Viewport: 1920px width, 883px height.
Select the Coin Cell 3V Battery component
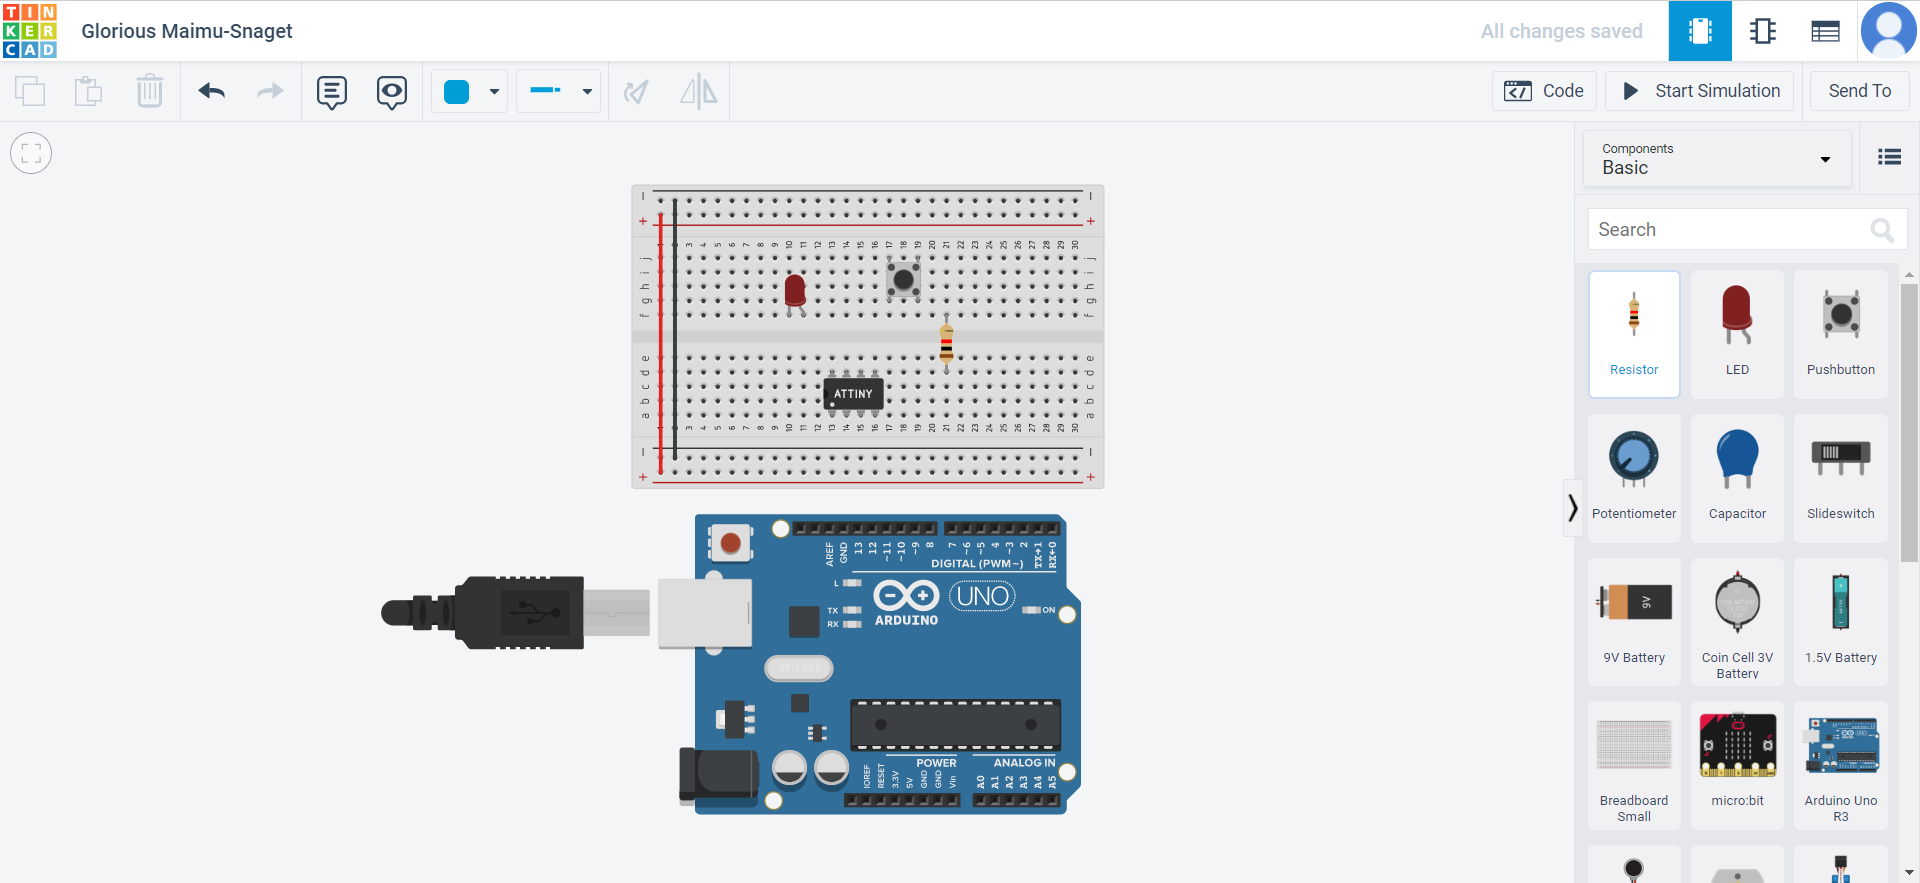(x=1737, y=622)
